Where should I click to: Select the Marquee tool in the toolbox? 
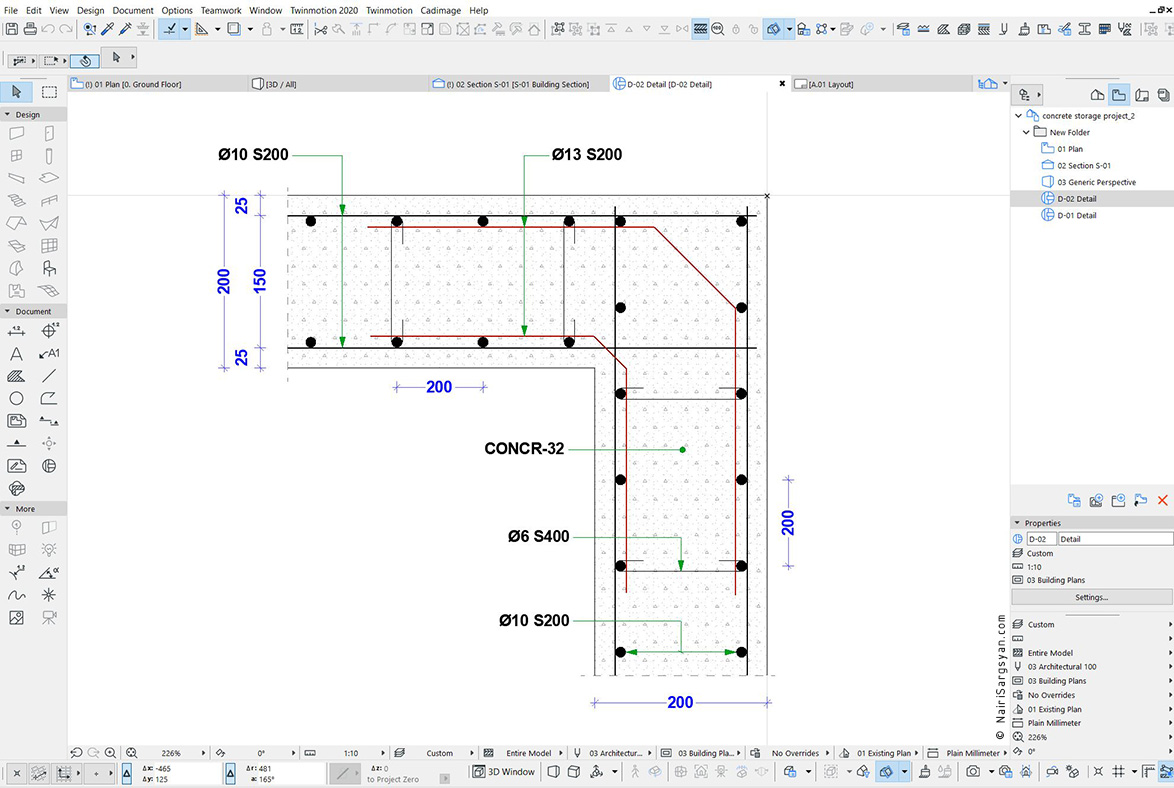point(49,92)
